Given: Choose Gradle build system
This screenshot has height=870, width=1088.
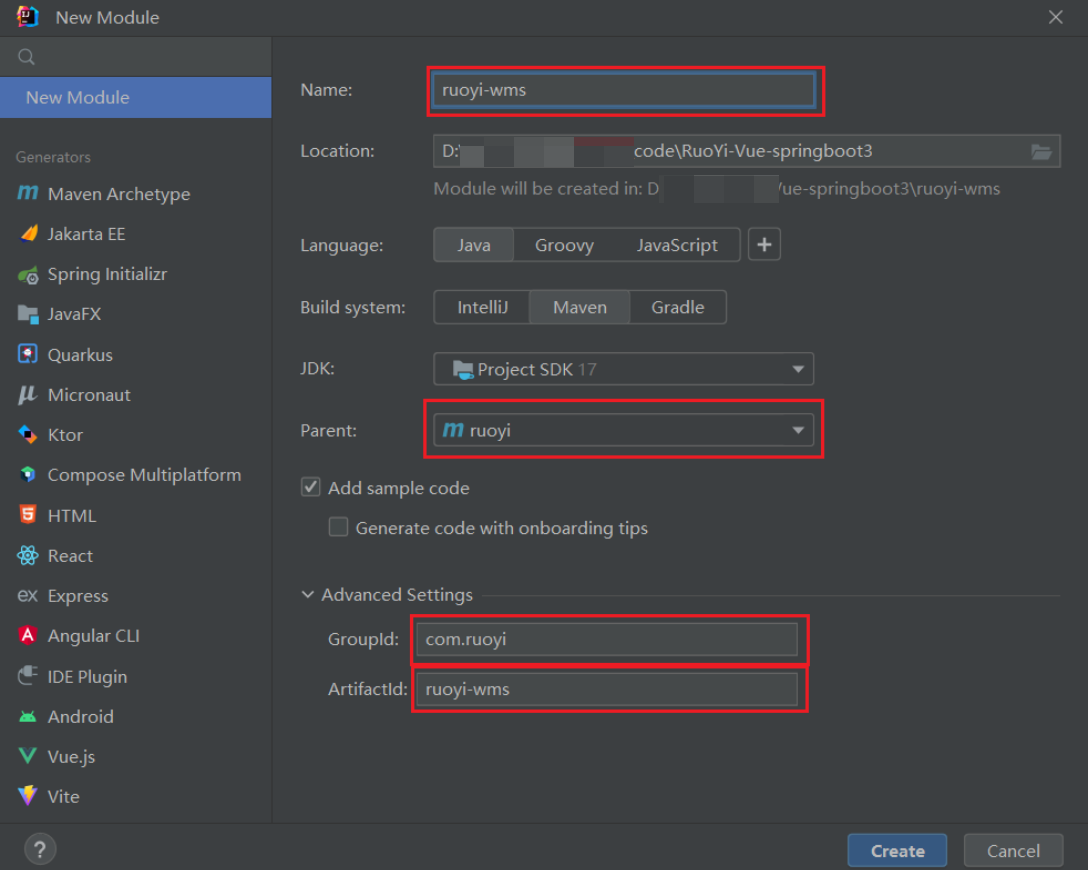Looking at the screenshot, I should pos(678,307).
